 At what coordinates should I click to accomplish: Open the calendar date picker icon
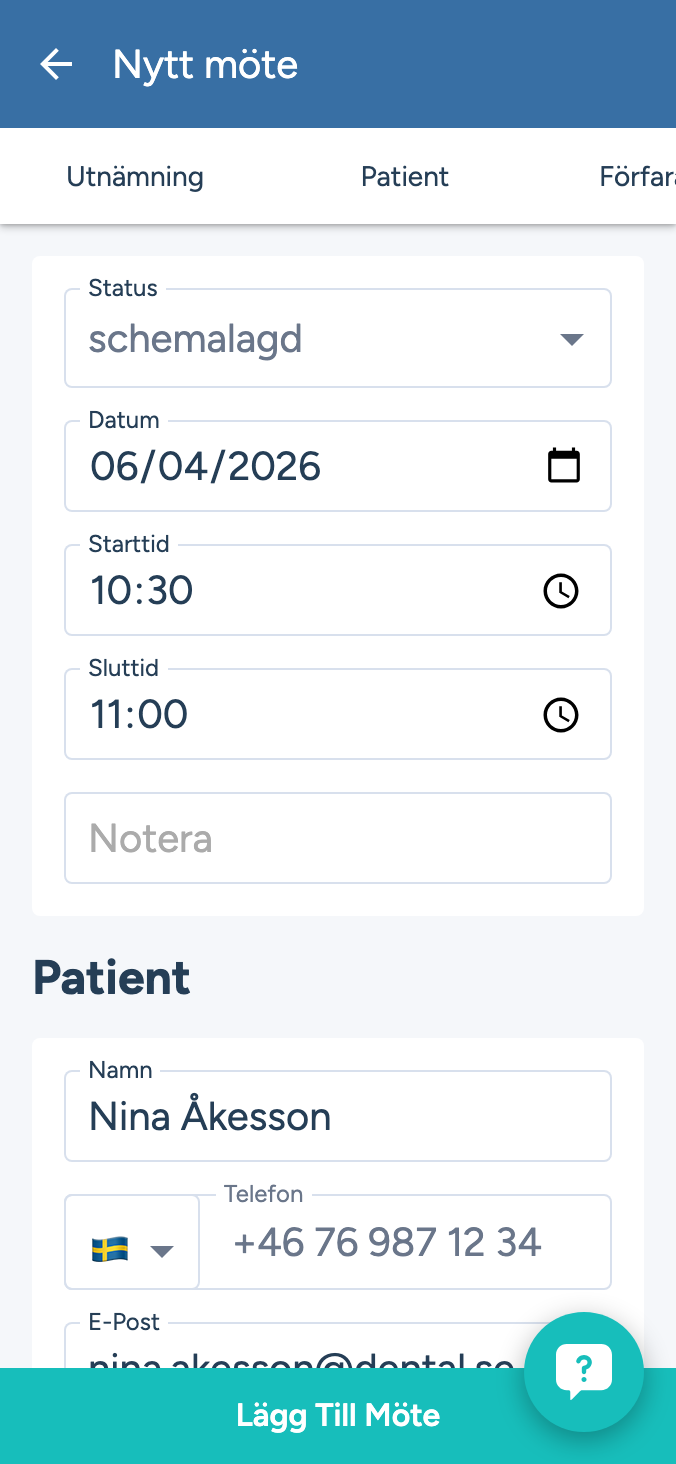tap(564, 466)
